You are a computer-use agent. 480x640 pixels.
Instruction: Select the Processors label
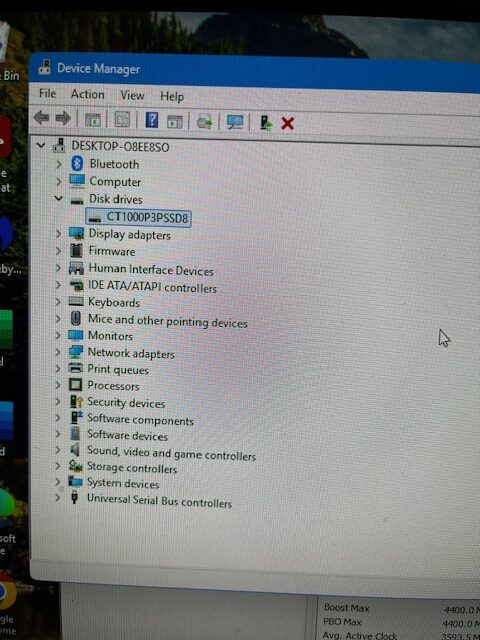(x=113, y=386)
